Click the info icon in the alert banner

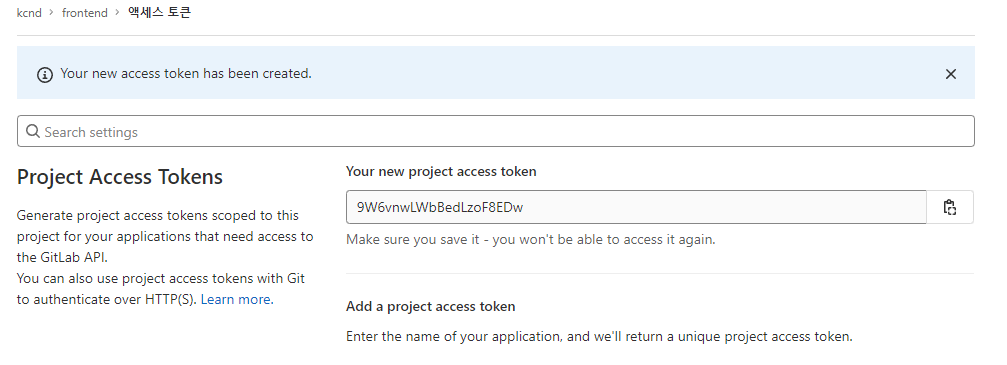tap(44, 75)
